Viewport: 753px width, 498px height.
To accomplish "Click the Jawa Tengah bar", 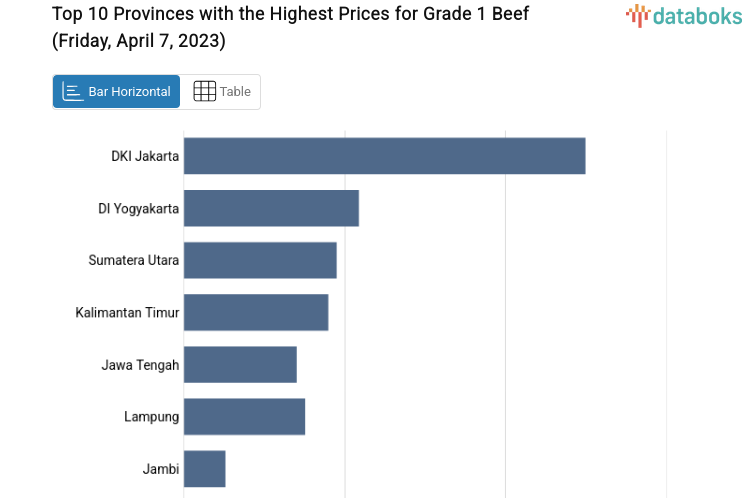I will pos(240,364).
